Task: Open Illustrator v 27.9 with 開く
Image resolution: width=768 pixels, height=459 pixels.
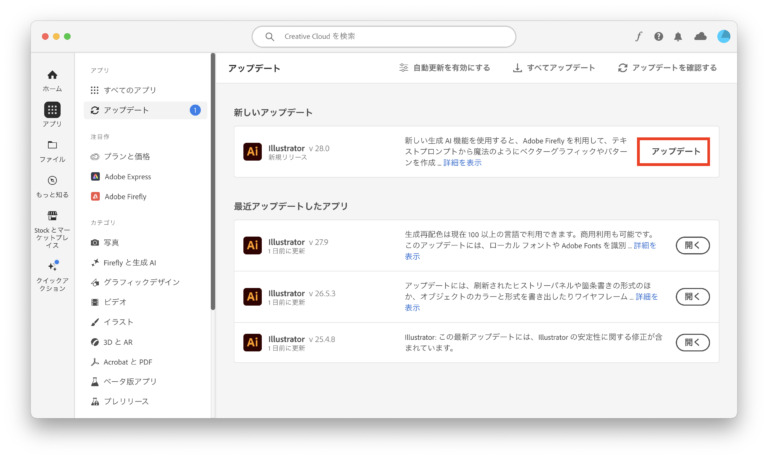Action: coord(693,245)
